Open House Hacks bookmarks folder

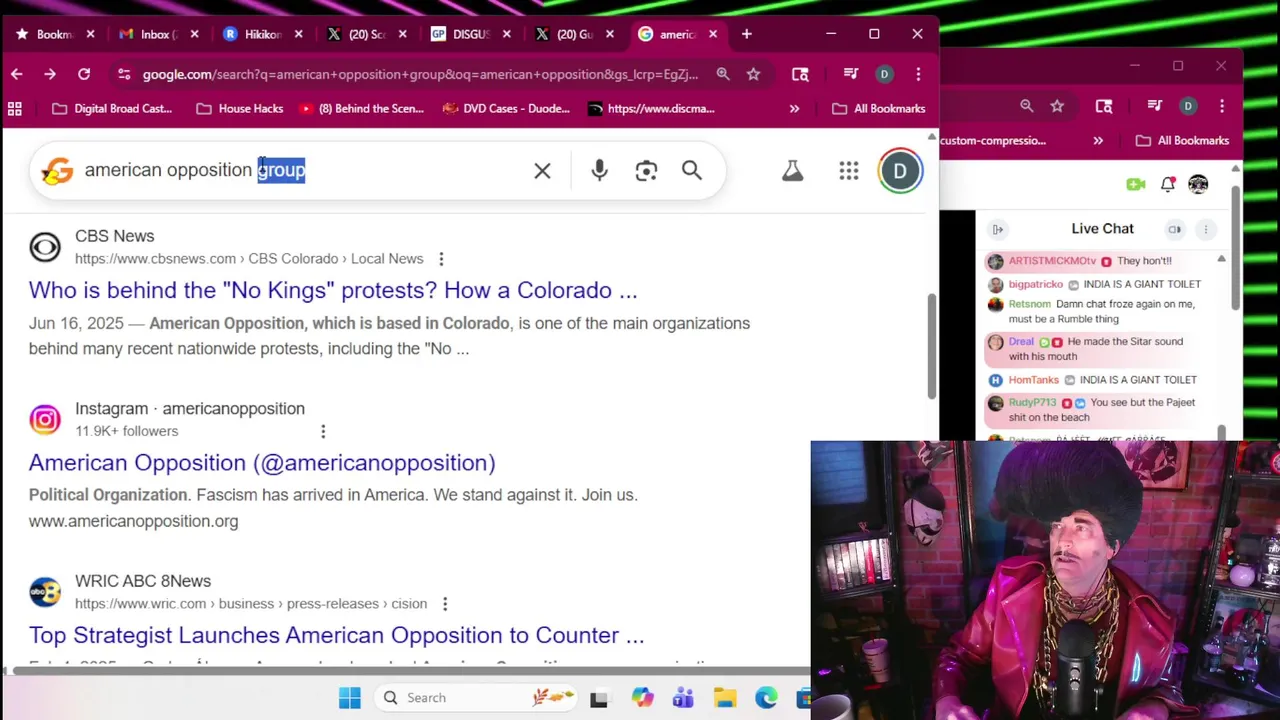[239, 108]
